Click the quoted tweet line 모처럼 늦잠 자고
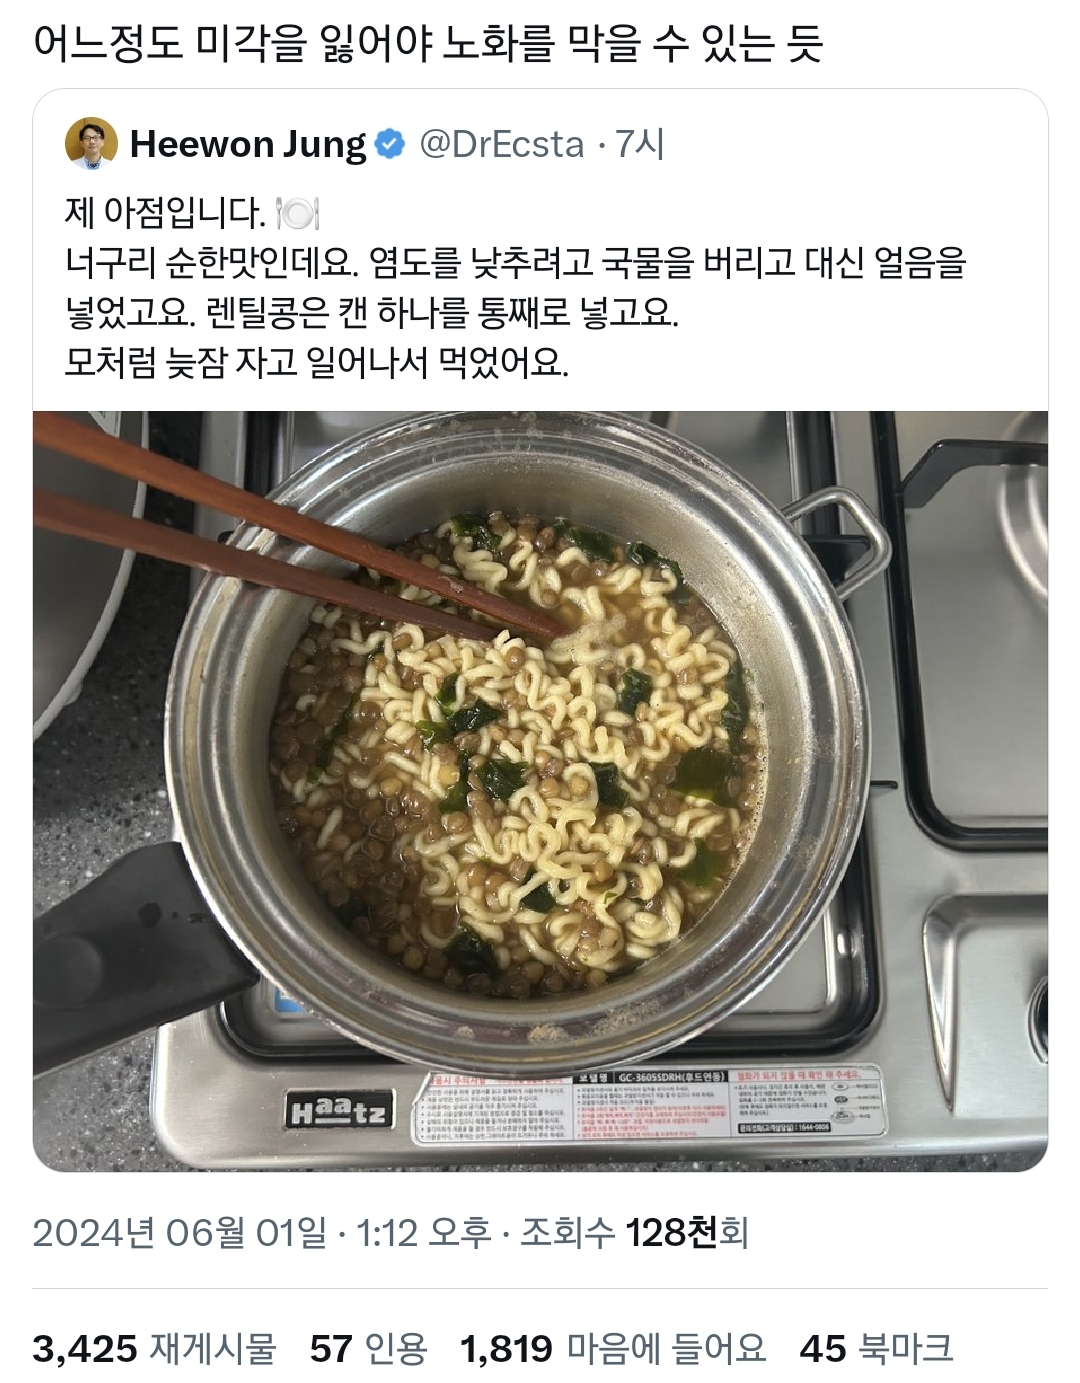The image size is (1080, 1383). tap(316, 361)
